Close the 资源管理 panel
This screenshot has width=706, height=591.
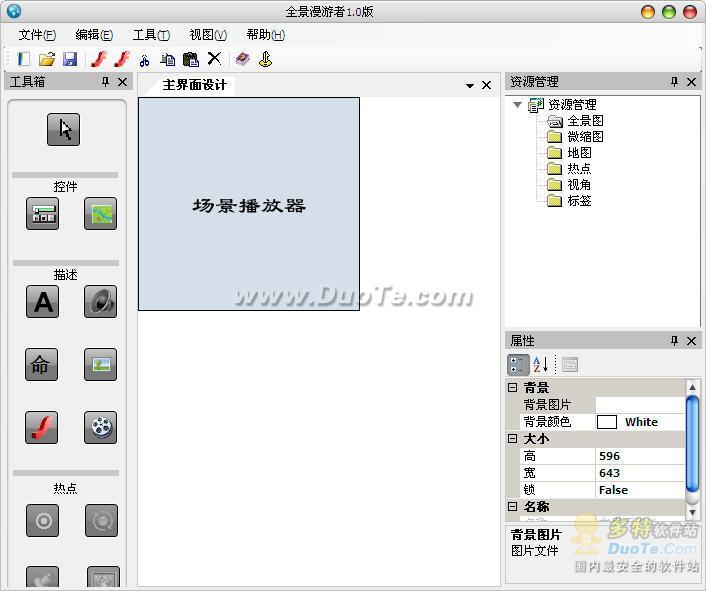click(692, 82)
